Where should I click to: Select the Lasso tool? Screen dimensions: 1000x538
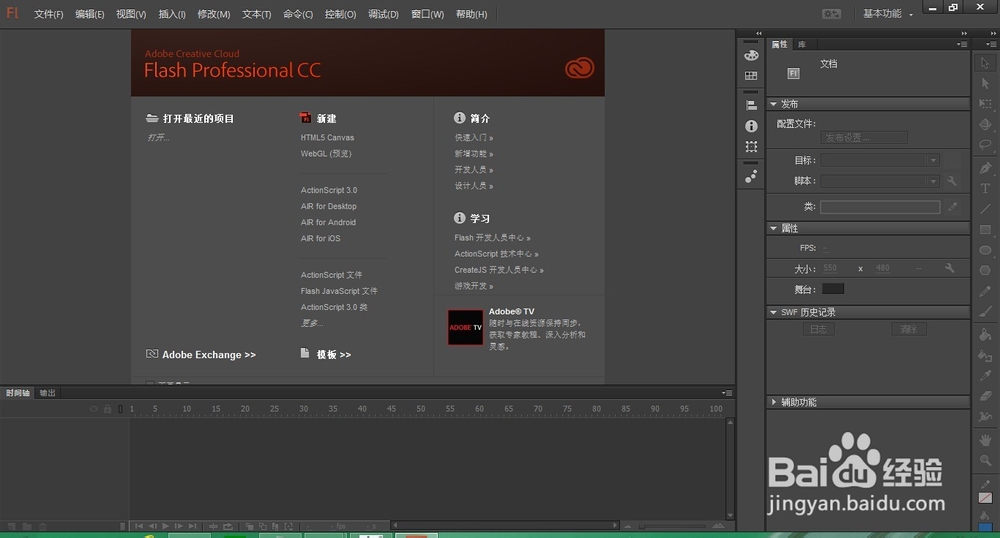pos(985,145)
